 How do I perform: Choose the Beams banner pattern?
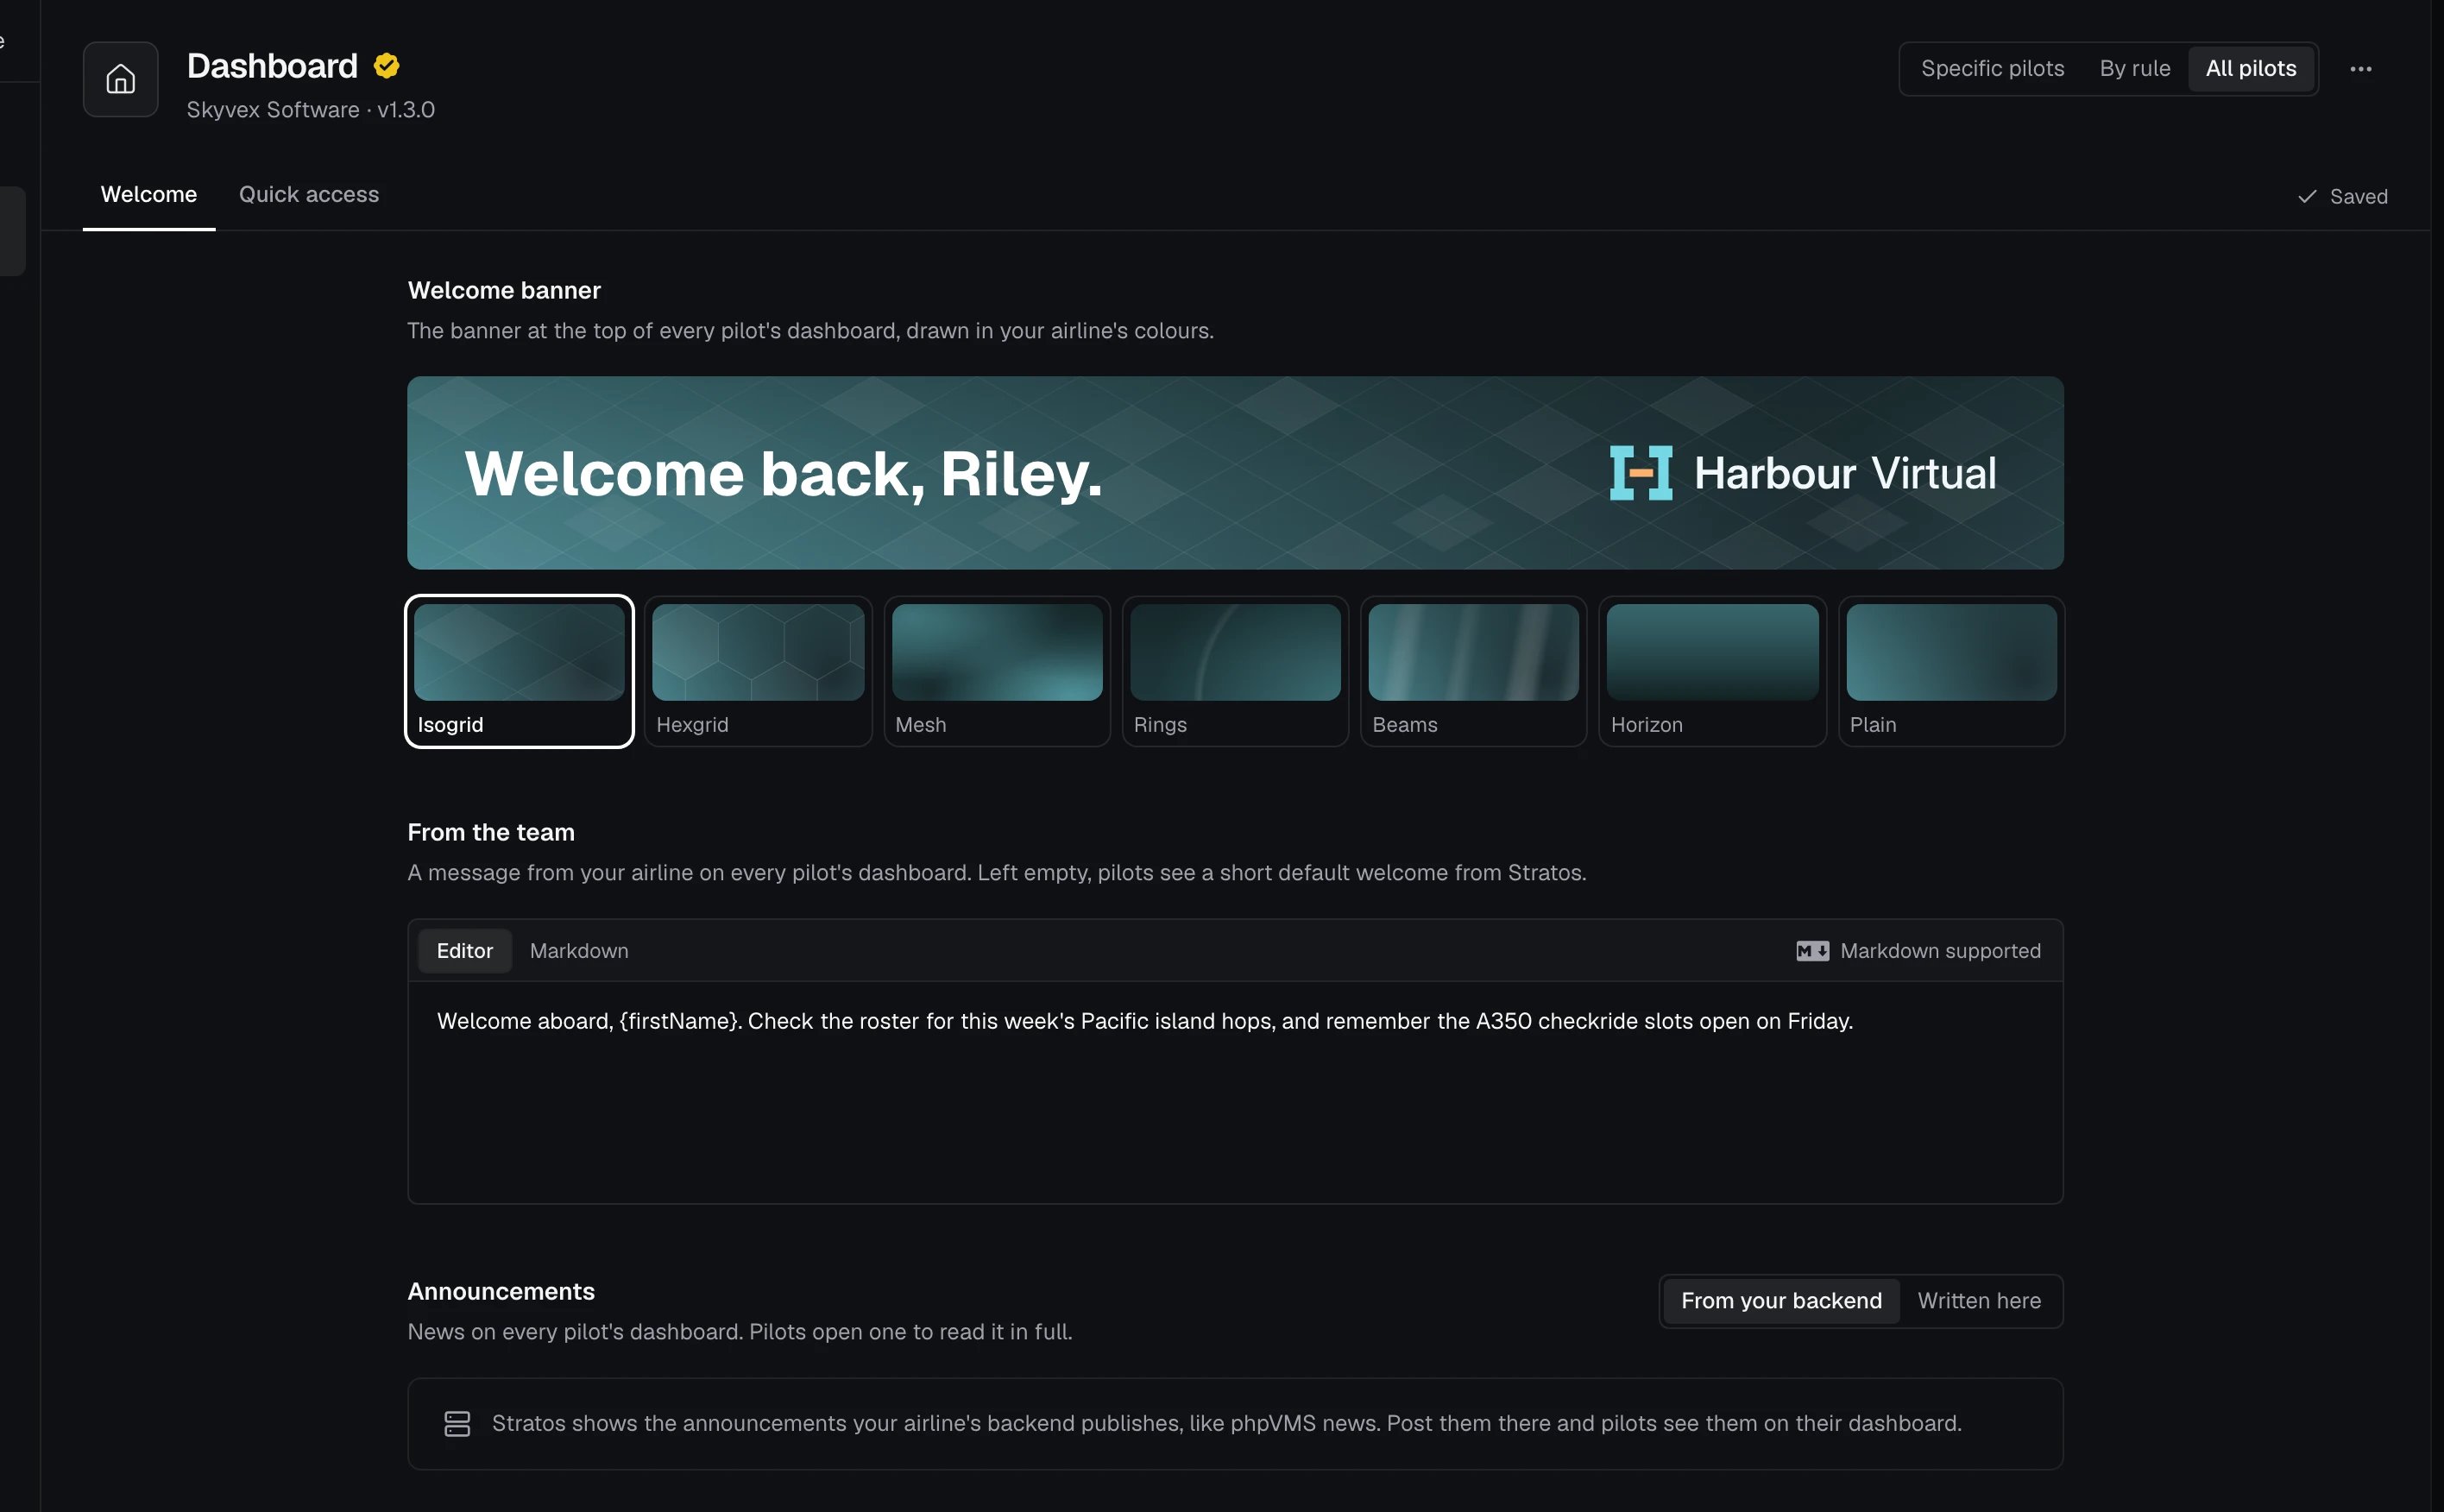click(1473, 671)
